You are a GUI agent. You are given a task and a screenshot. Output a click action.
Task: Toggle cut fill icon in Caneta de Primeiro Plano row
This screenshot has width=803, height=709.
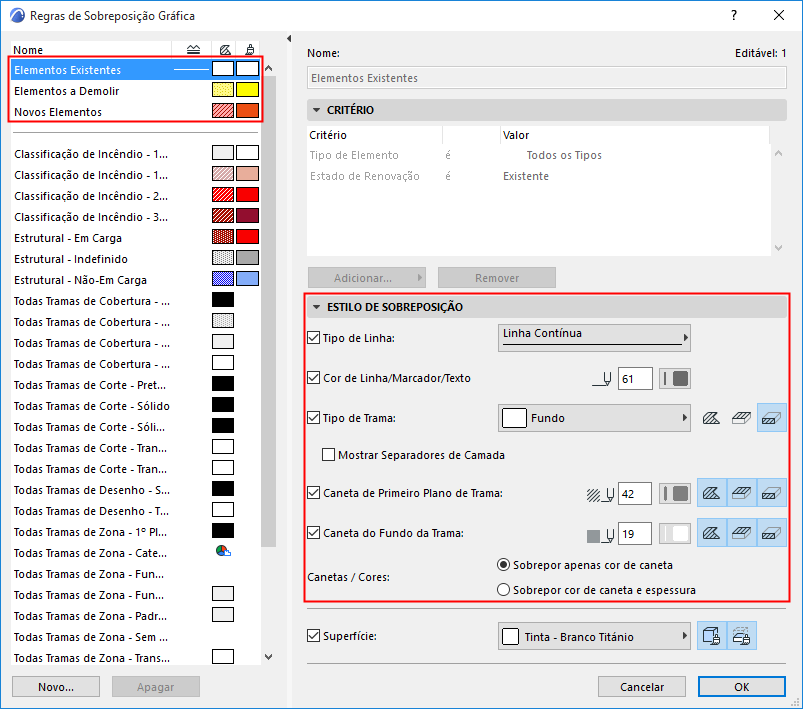pos(771,493)
